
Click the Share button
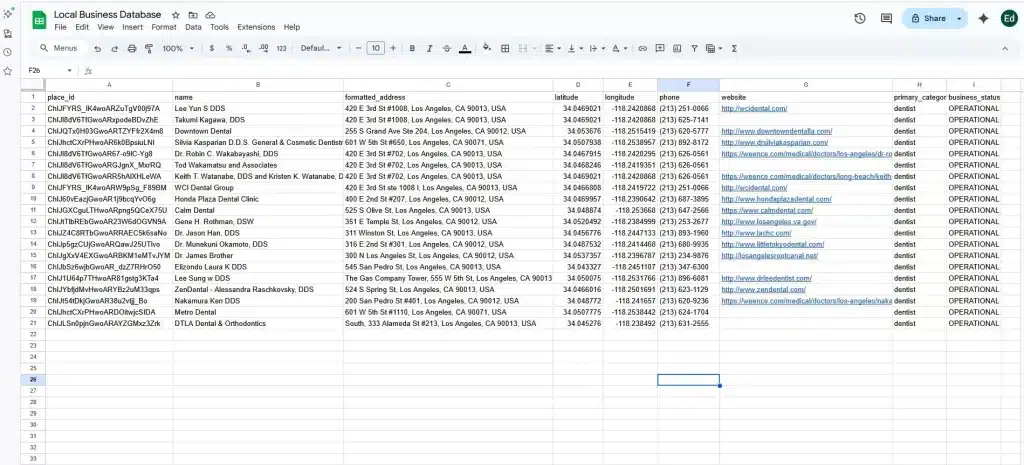(927, 18)
